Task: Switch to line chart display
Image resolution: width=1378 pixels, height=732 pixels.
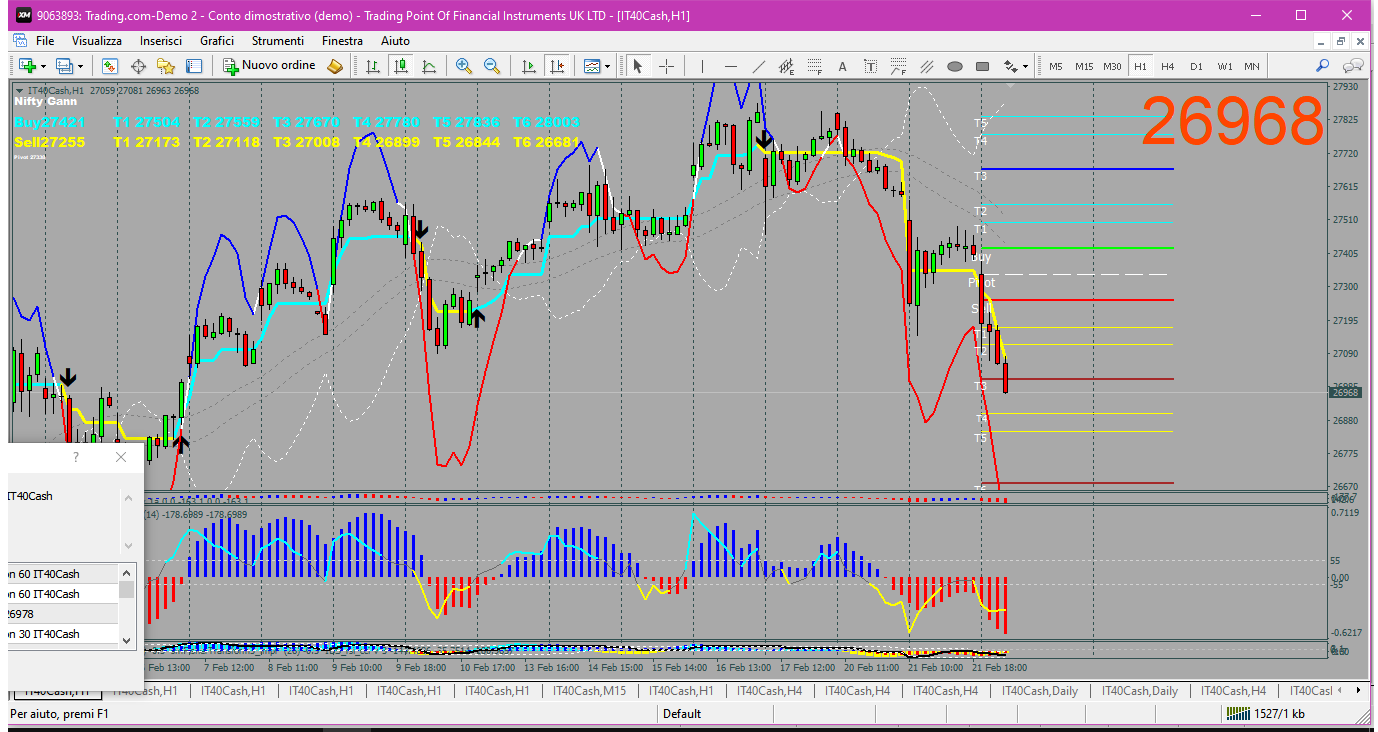Action: [429, 66]
